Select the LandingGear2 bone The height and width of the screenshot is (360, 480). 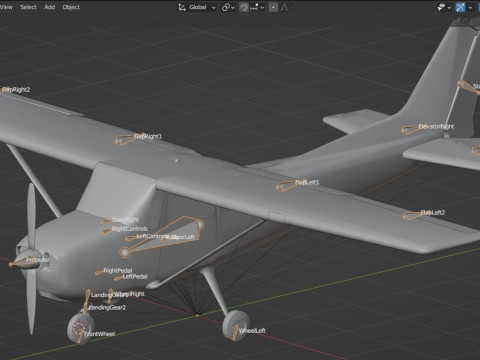[85, 308]
